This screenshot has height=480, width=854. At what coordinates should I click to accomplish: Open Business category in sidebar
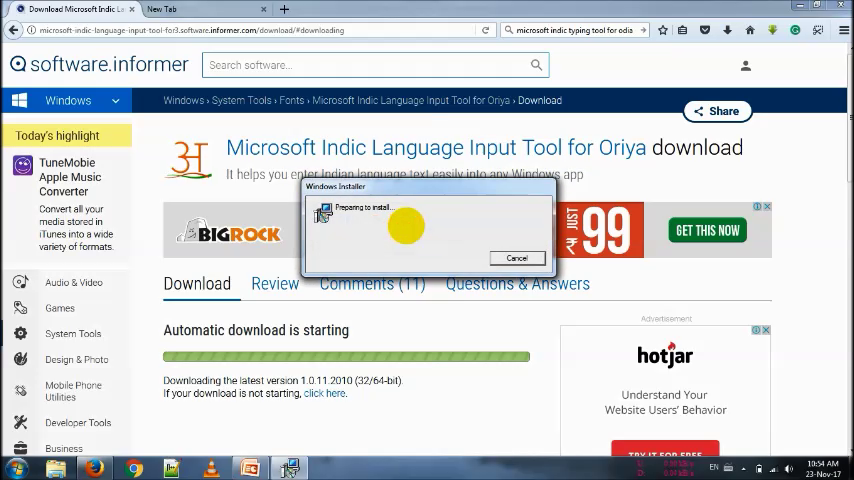pos(64,448)
